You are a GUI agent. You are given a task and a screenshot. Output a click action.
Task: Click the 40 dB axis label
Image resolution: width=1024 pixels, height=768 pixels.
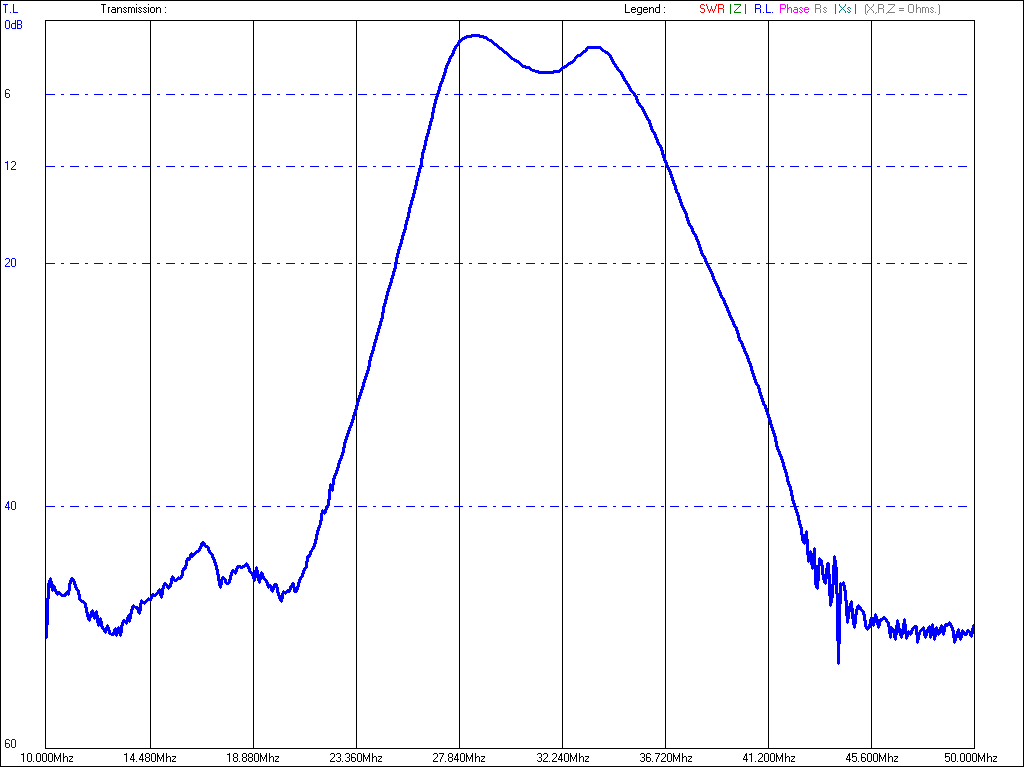(x=10, y=505)
